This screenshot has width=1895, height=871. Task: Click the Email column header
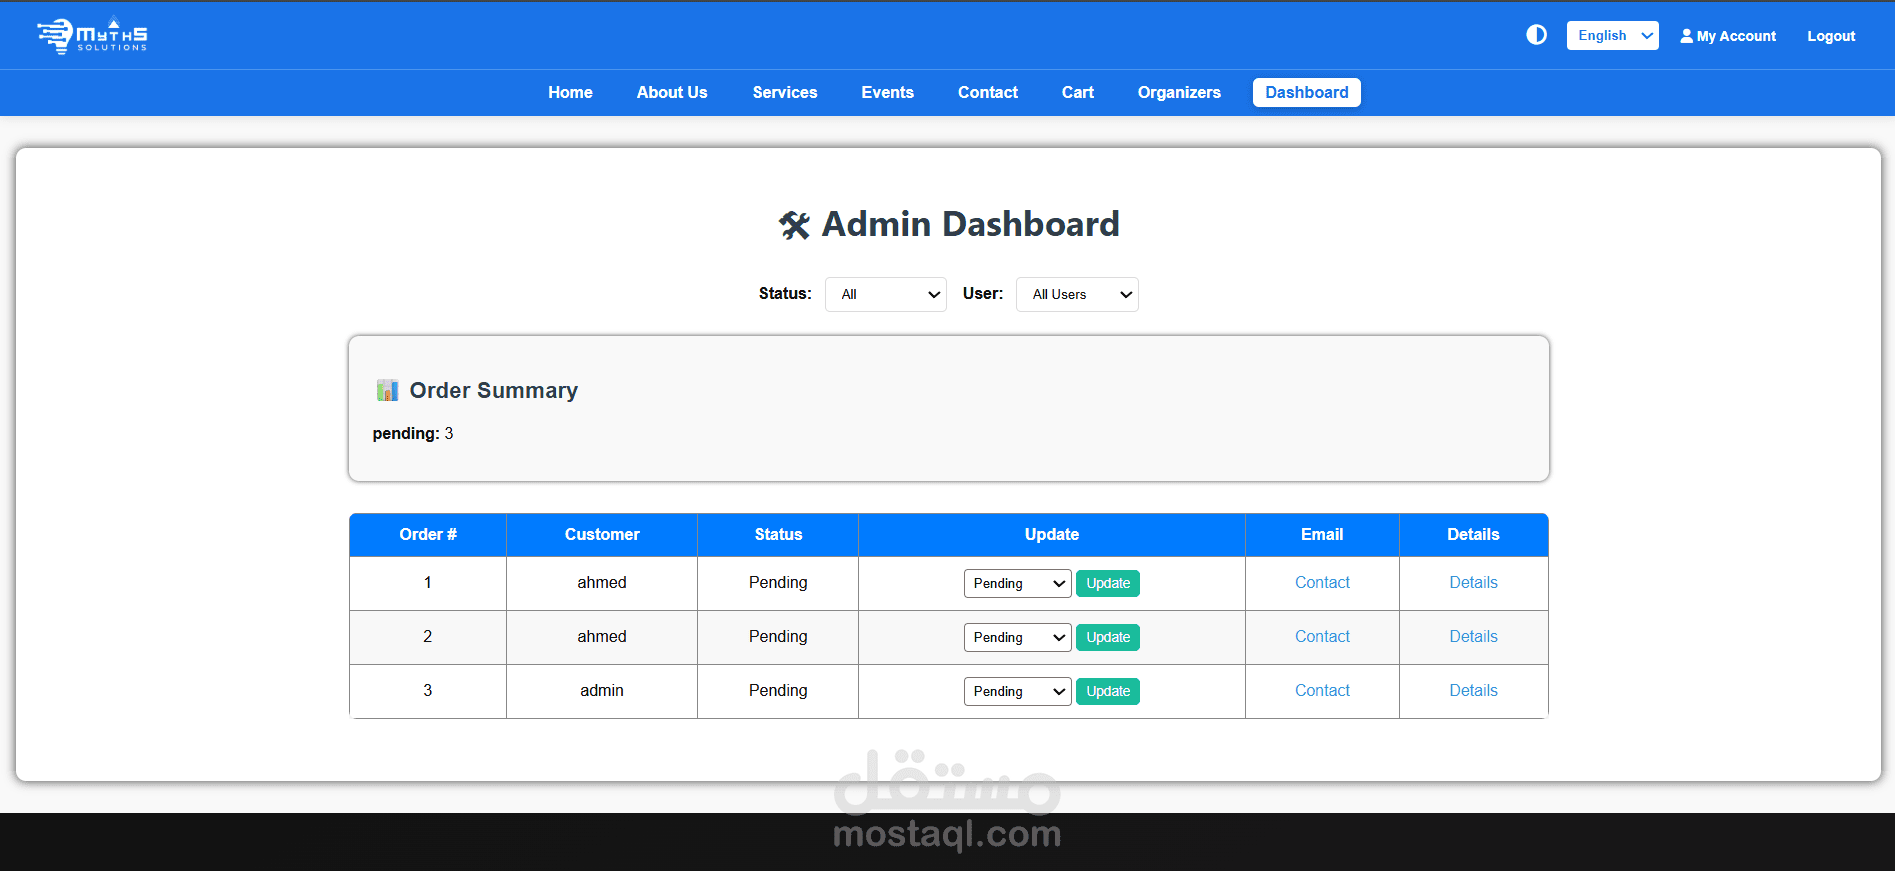pos(1322,534)
